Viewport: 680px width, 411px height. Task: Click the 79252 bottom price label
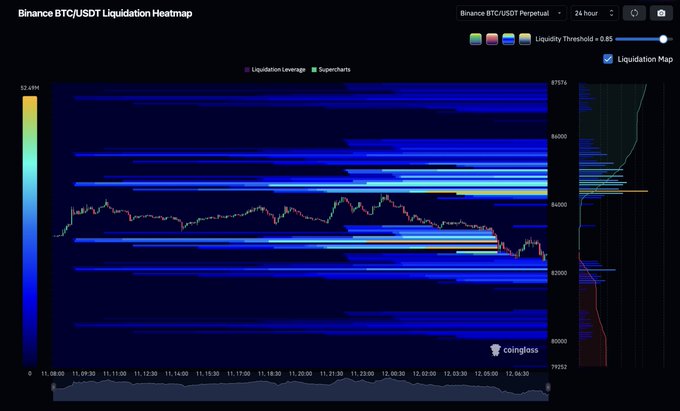(x=559, y=367)
